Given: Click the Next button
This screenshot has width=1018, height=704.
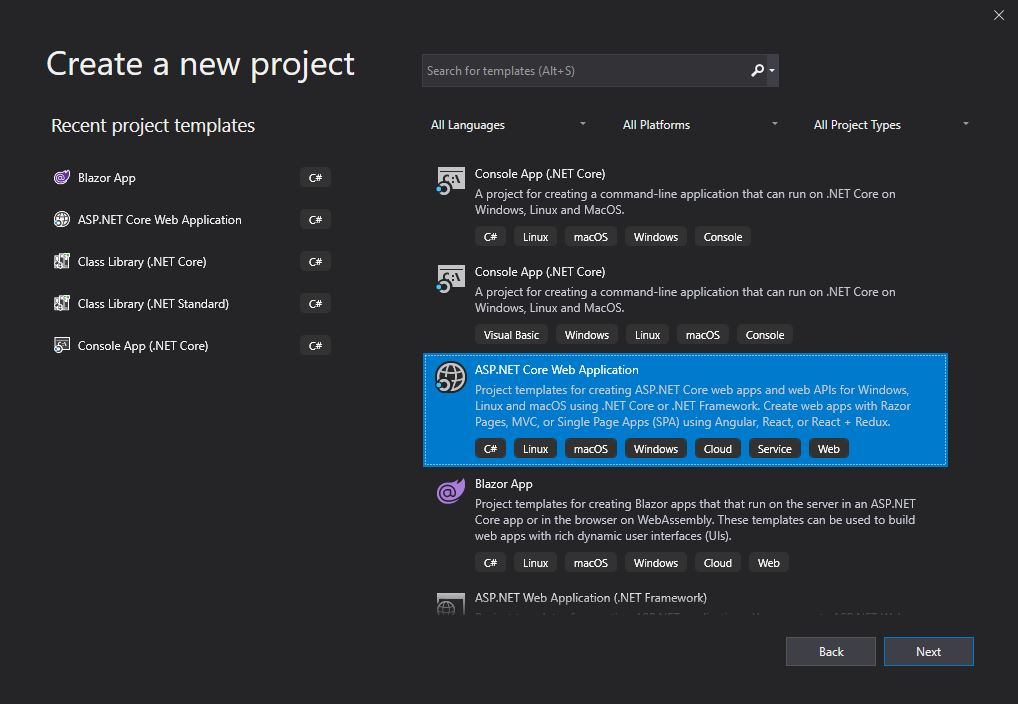Looking at the screenshot, I should click(928, 651).
